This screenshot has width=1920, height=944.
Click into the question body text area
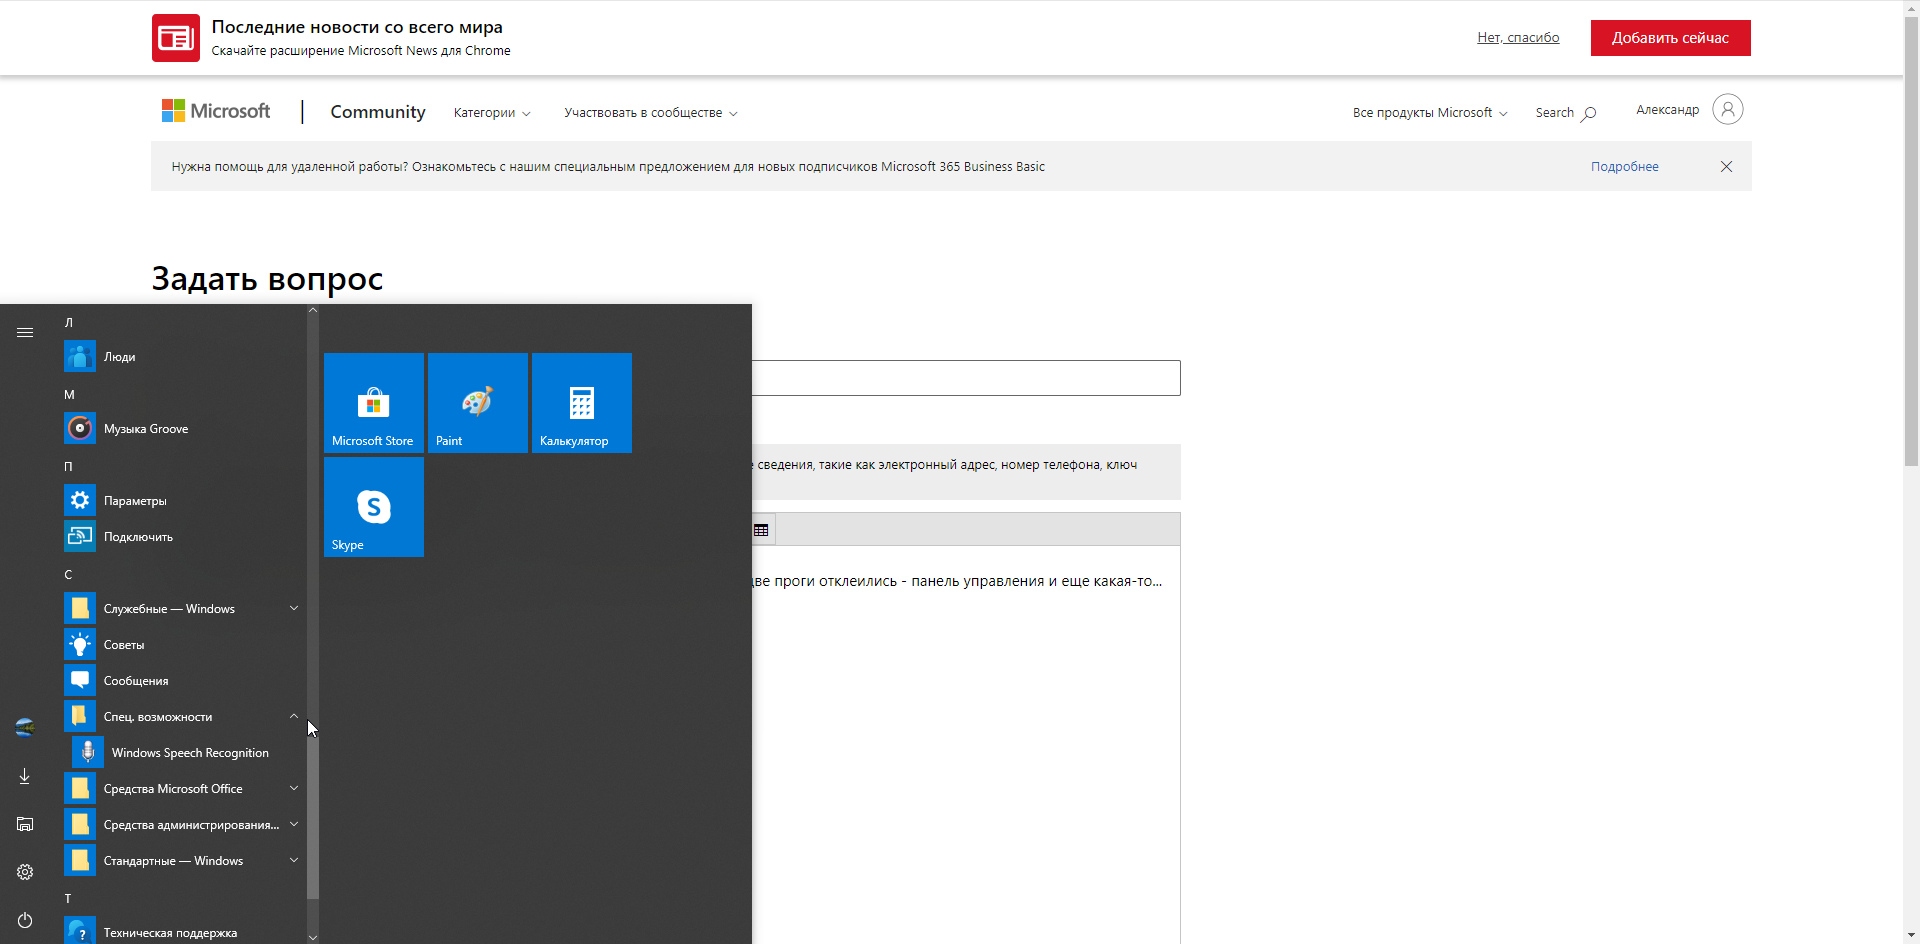point(966,744)
